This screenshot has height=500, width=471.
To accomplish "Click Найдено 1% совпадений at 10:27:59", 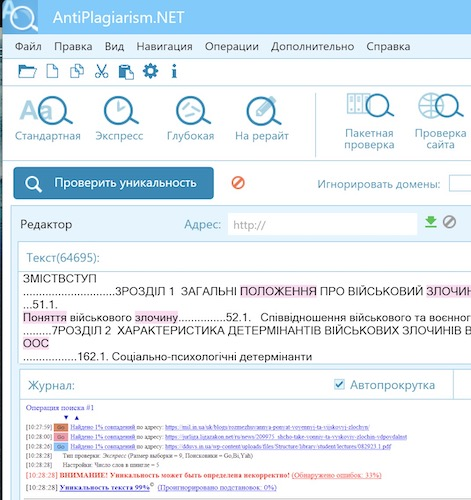I will pos(103,427).
